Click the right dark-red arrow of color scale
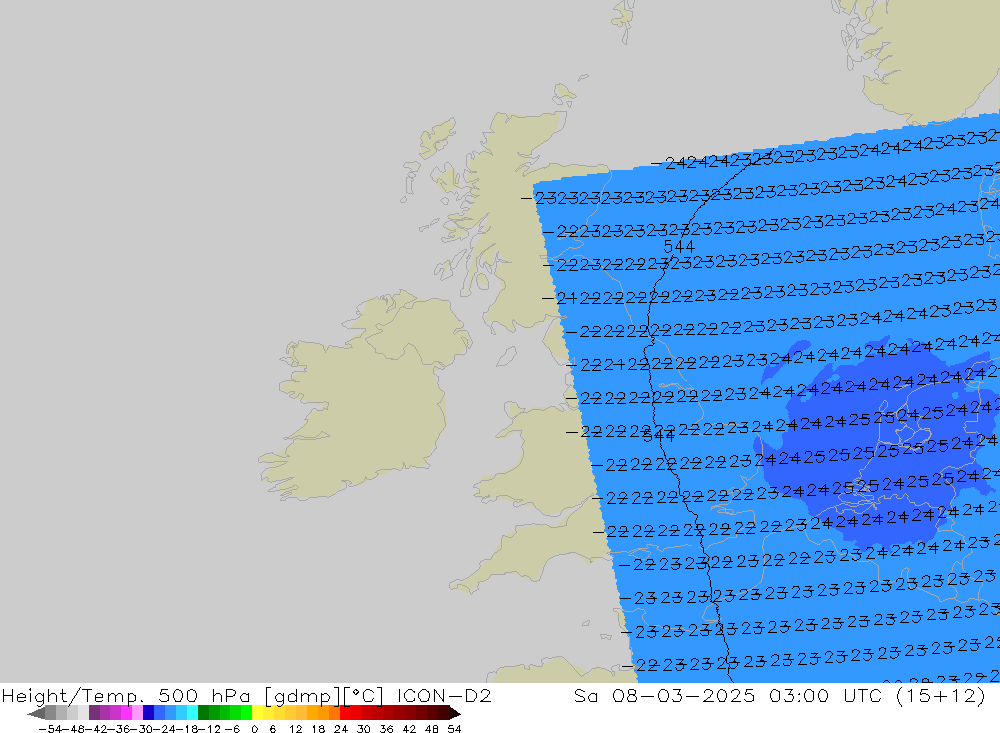 [x=455, y=713]
